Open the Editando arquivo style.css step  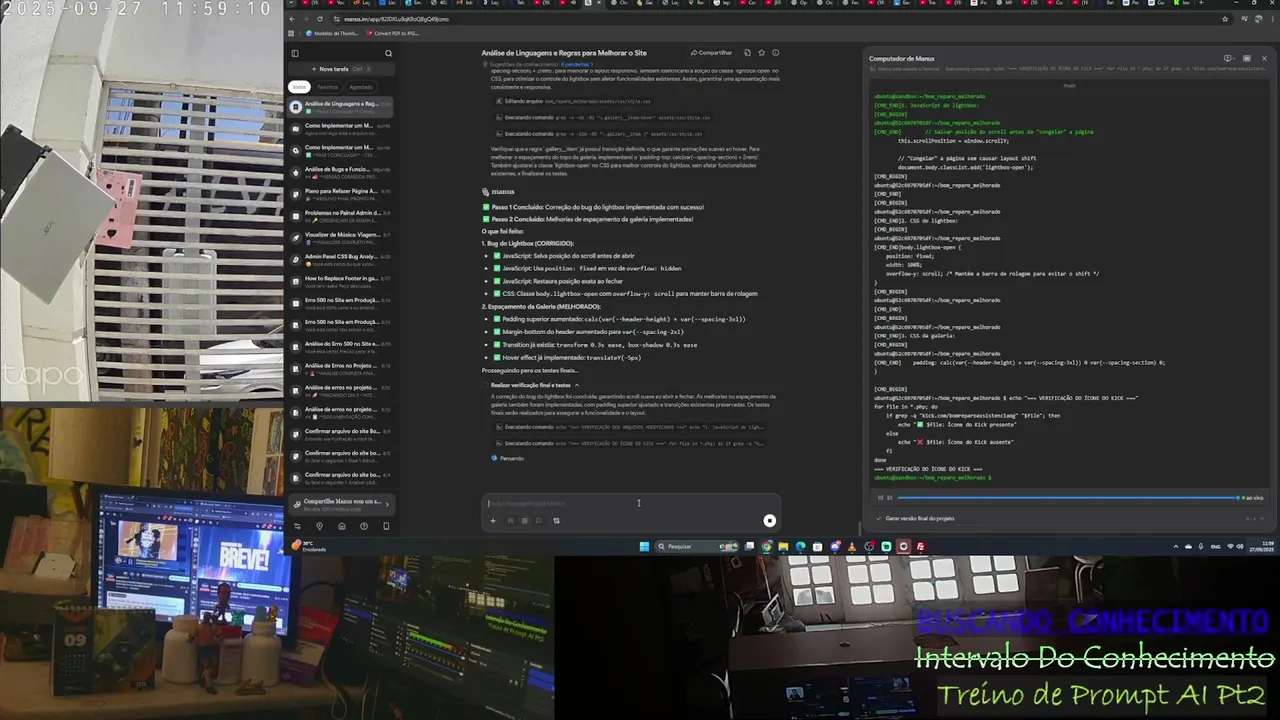point(573,101)
